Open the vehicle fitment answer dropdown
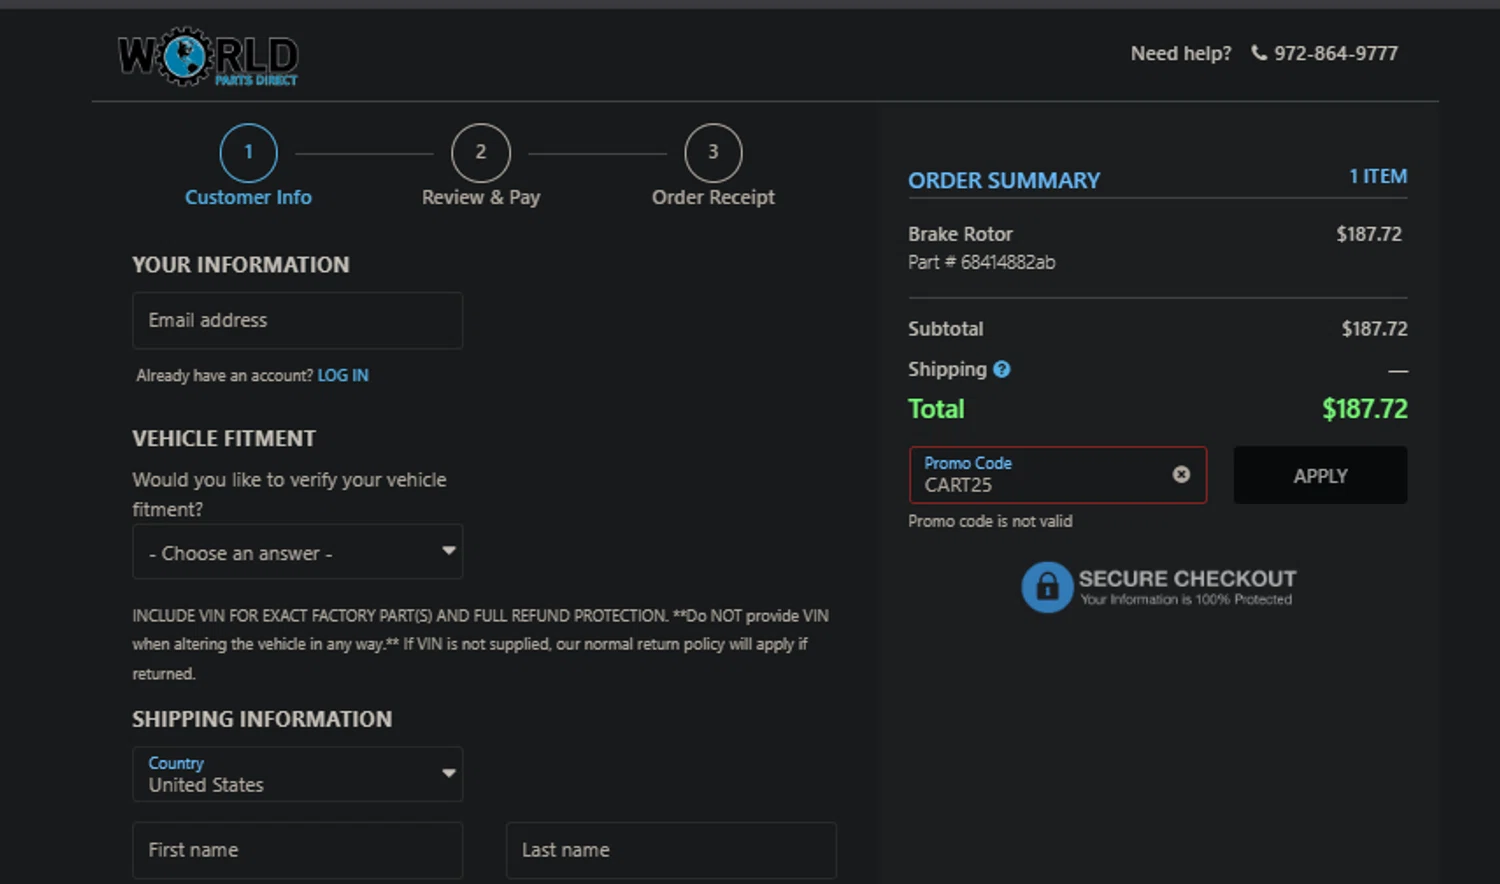This screenshot has height=884, width=1500. (297, 552)
